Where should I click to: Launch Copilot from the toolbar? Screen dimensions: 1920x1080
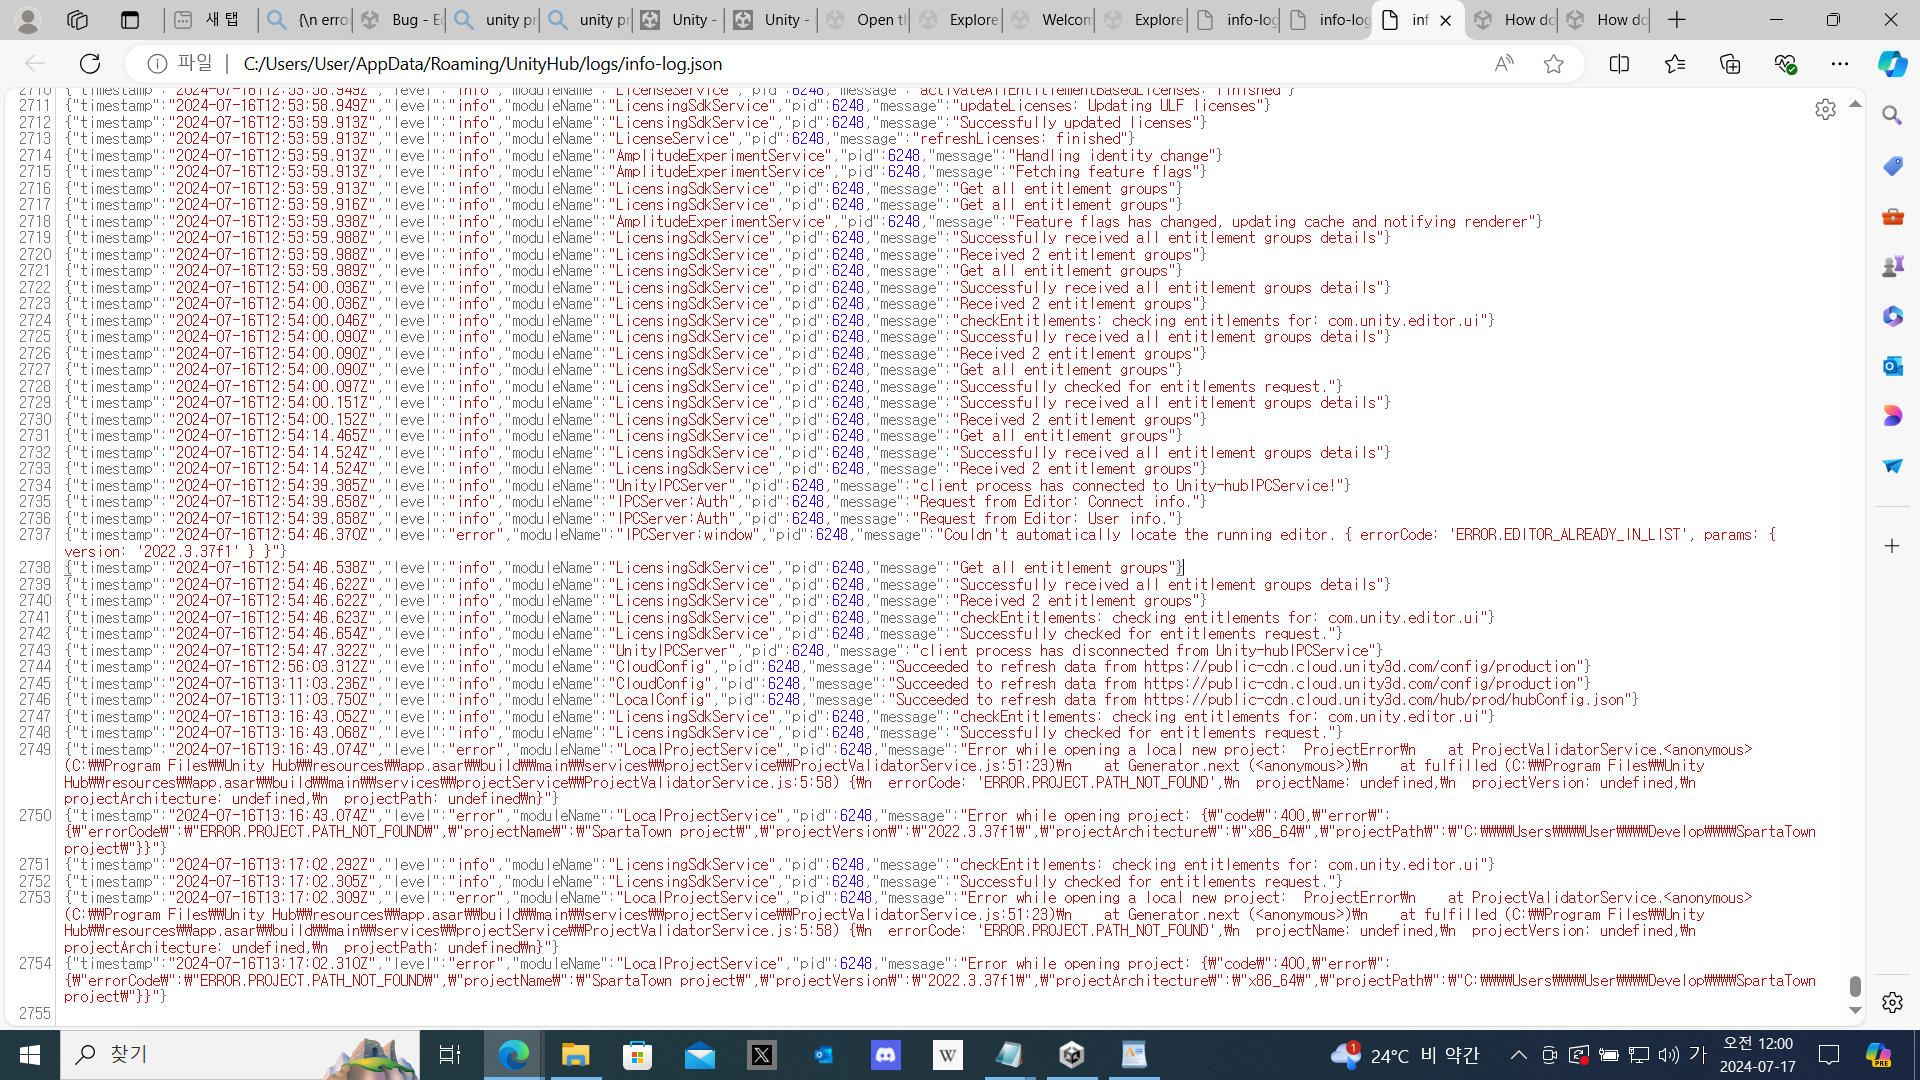[1892, 63]
